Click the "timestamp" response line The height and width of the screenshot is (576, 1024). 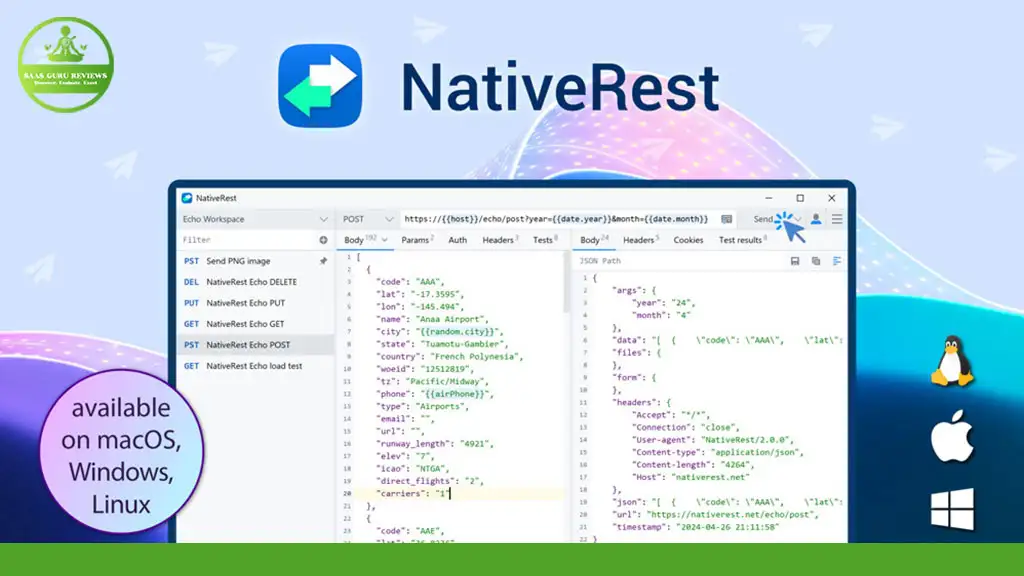pos(696,526)
